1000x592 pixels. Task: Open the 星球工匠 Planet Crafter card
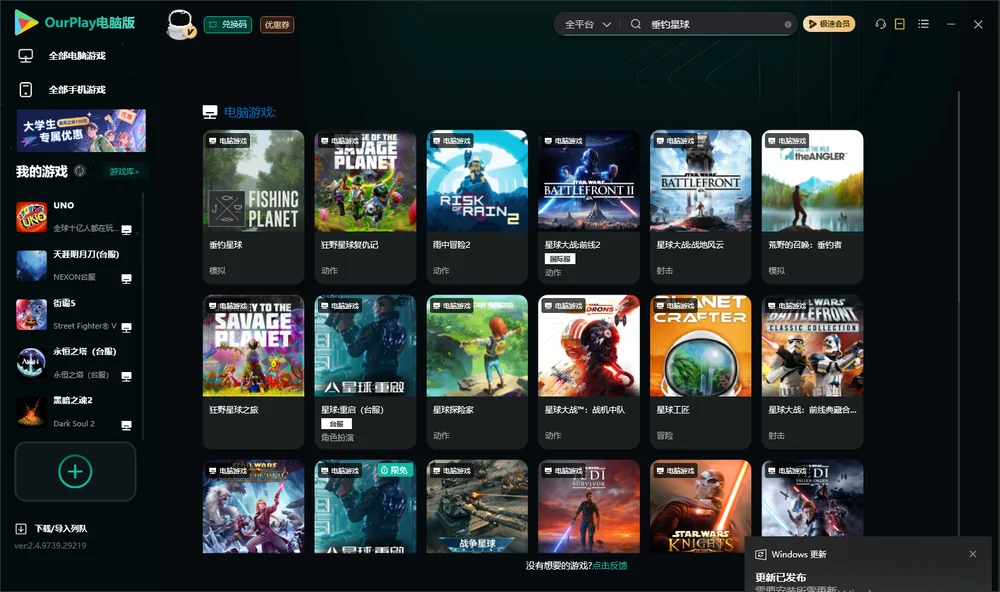tap(700, 372)
